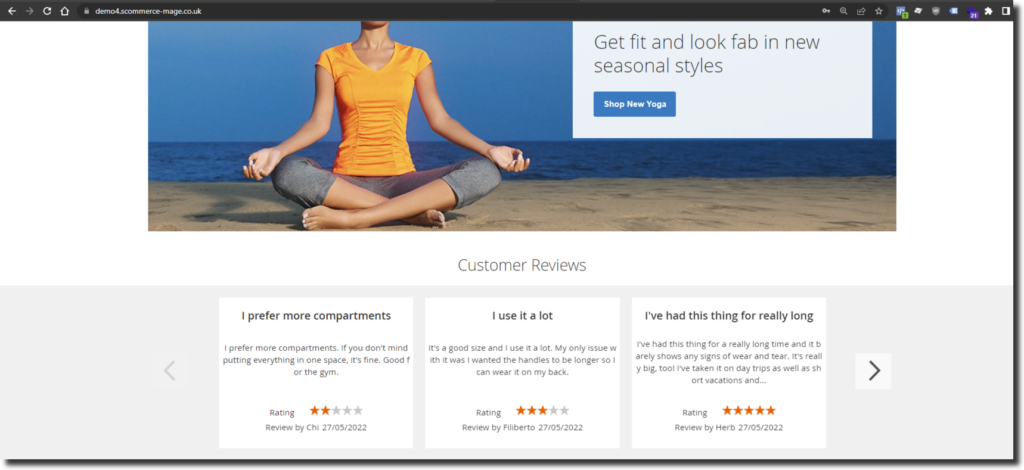Image resolution: width=1024 pixels, height=470 pixels.
Task: Click the saved passwords key icon
Action: pos(826,11)
